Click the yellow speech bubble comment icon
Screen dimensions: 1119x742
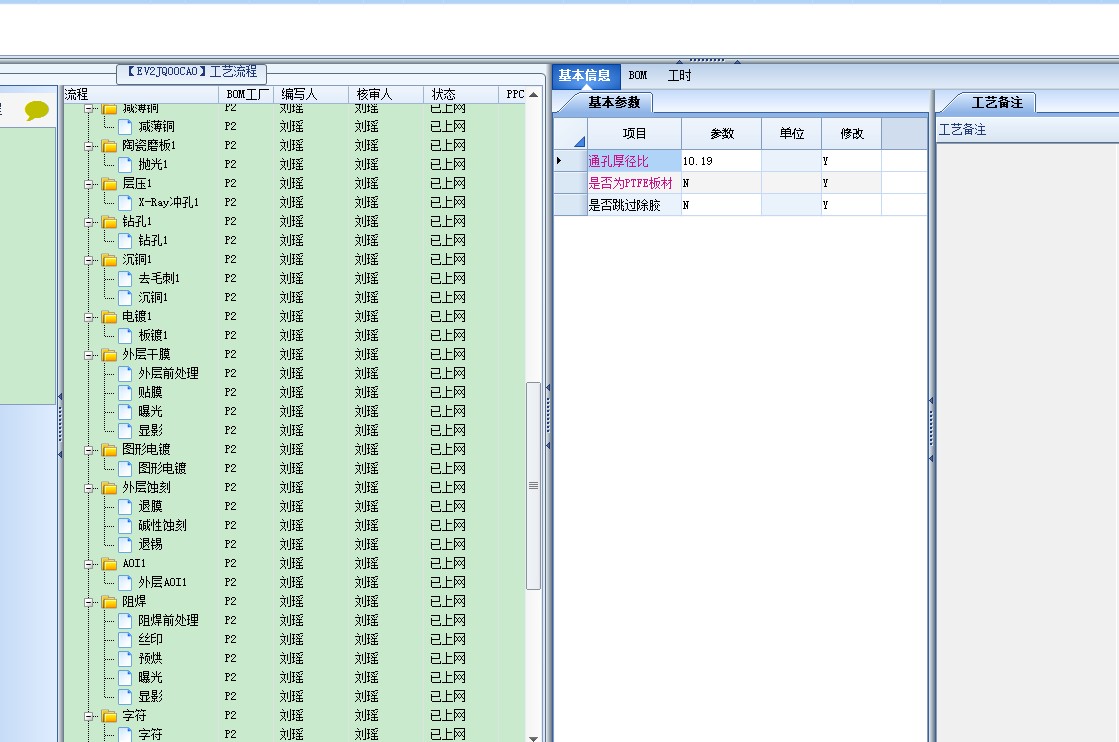36,110
